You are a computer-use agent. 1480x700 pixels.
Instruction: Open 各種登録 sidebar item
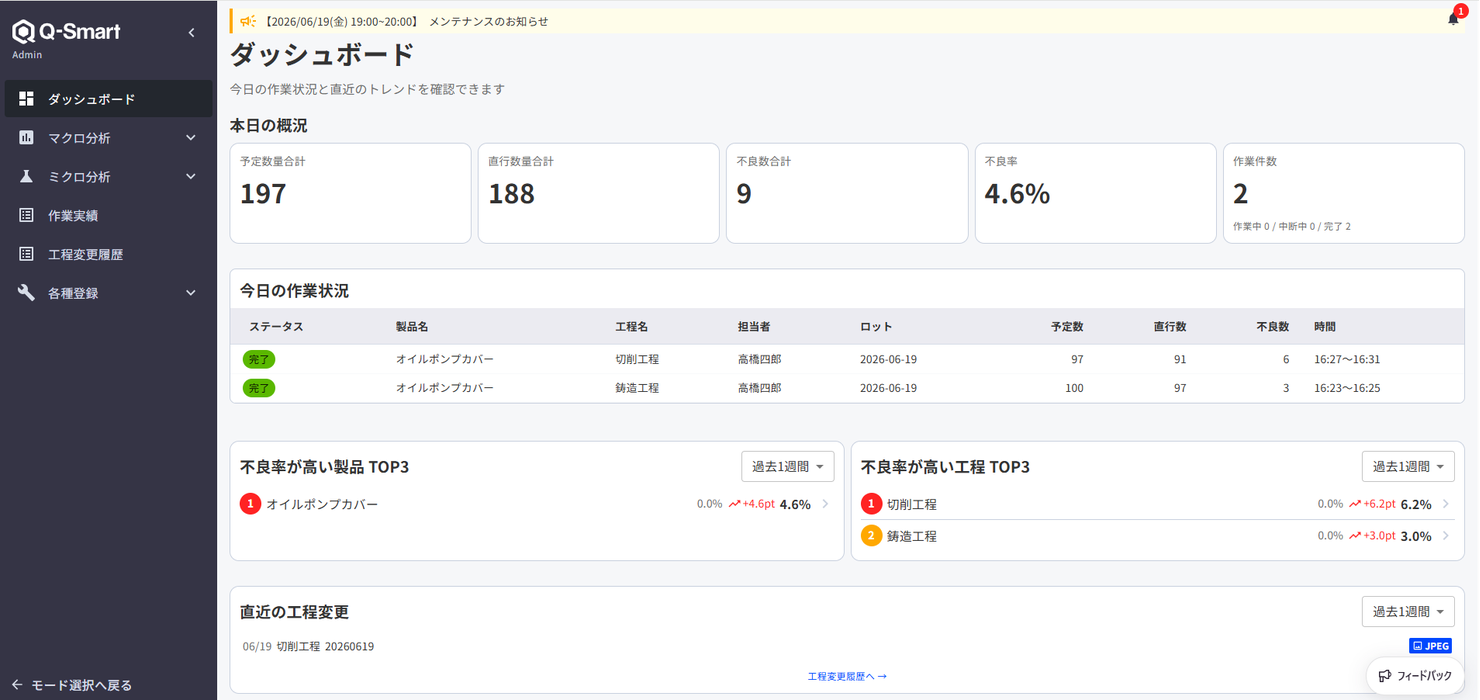click(x=109, y=293)
